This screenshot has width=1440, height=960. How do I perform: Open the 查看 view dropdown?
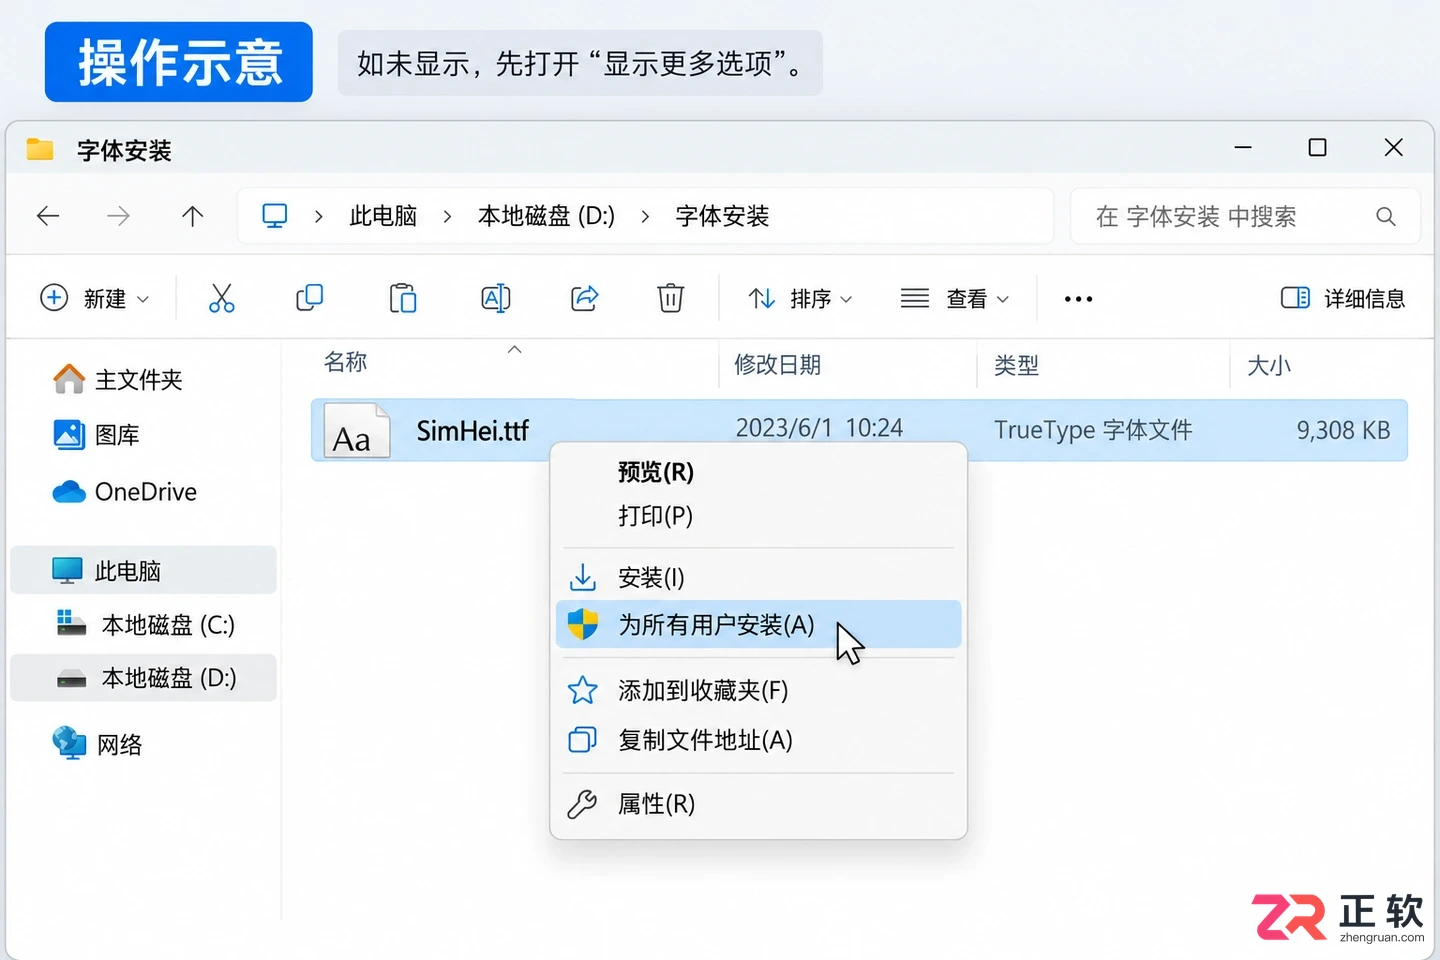(955, 298)
